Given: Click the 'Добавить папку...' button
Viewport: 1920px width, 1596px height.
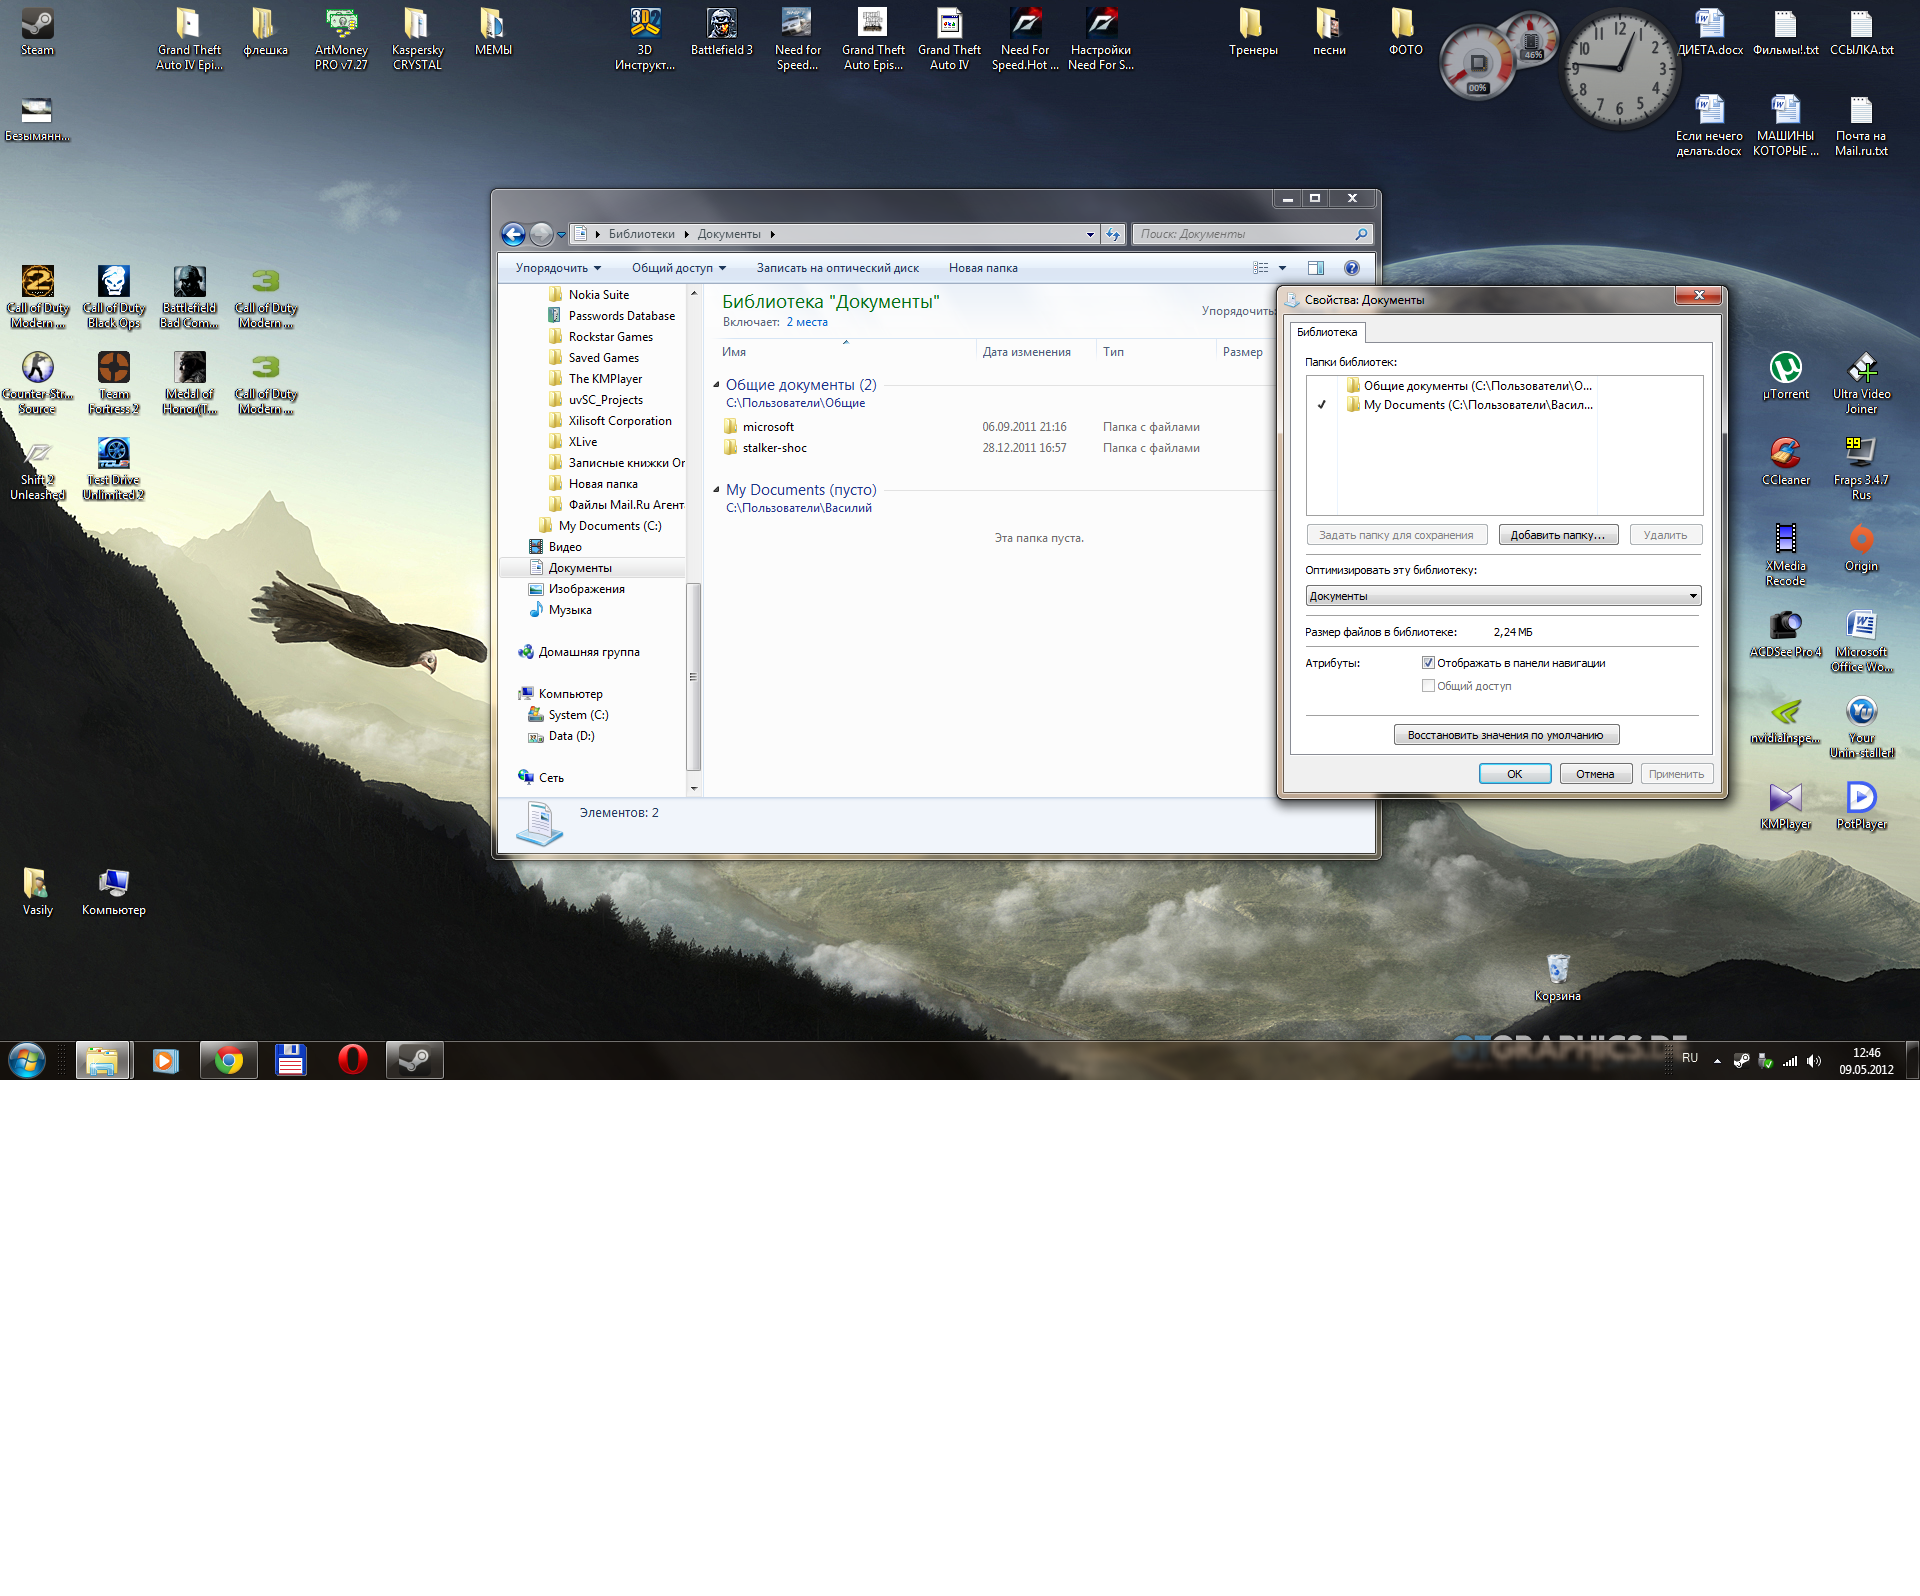Looking at the screenshot, I should point(1558,535).
